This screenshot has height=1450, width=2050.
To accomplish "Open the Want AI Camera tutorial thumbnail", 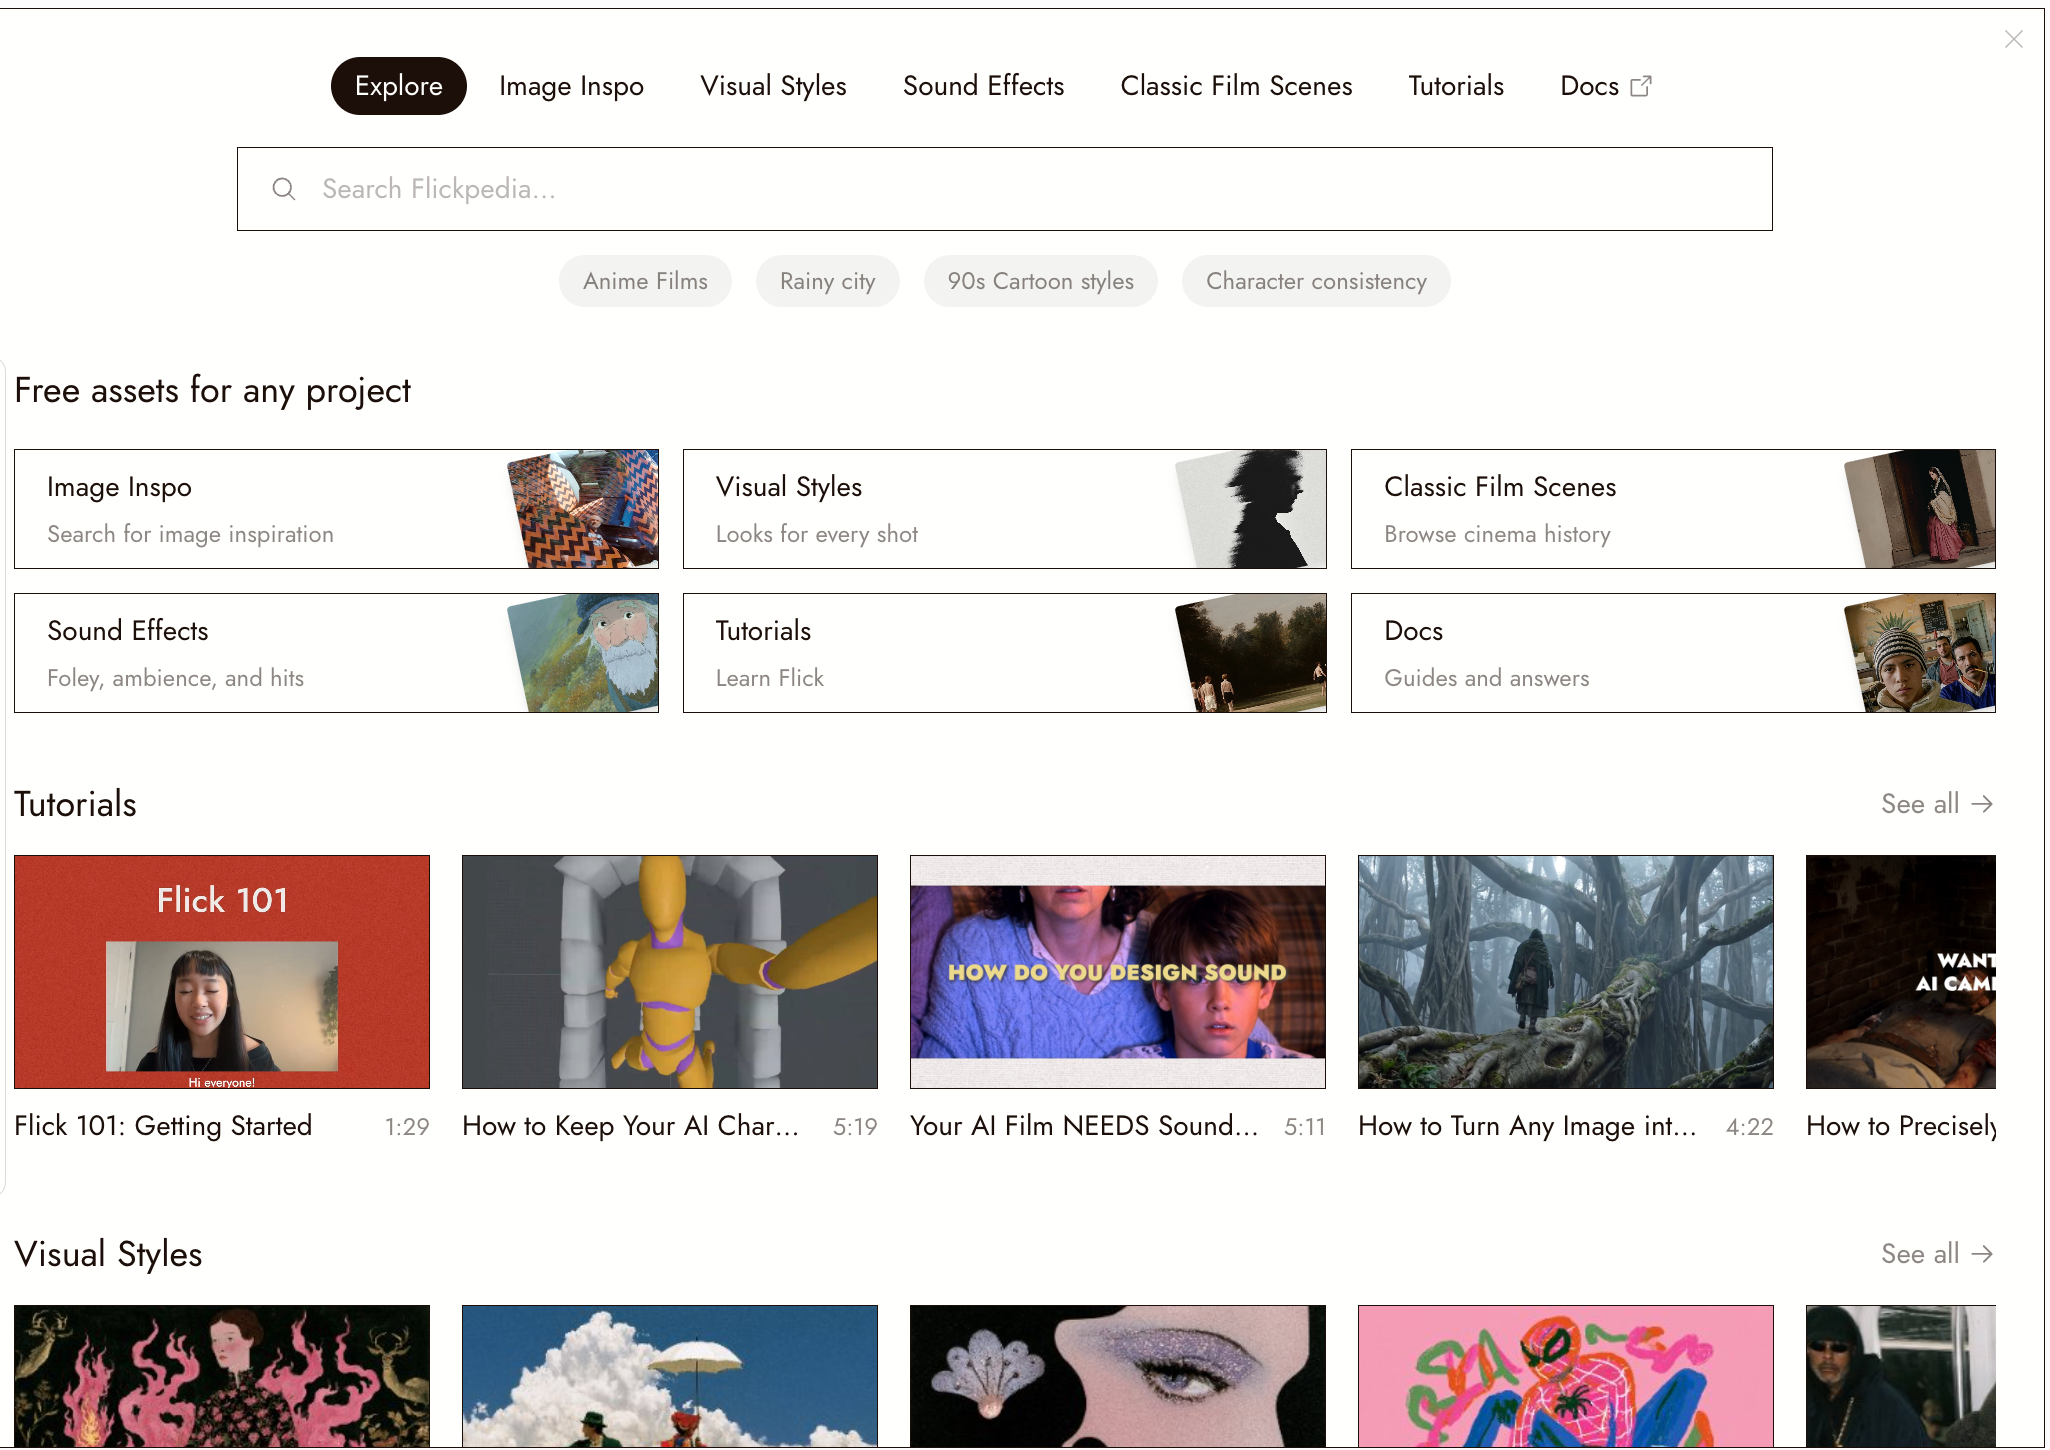I will (1901, 972).
